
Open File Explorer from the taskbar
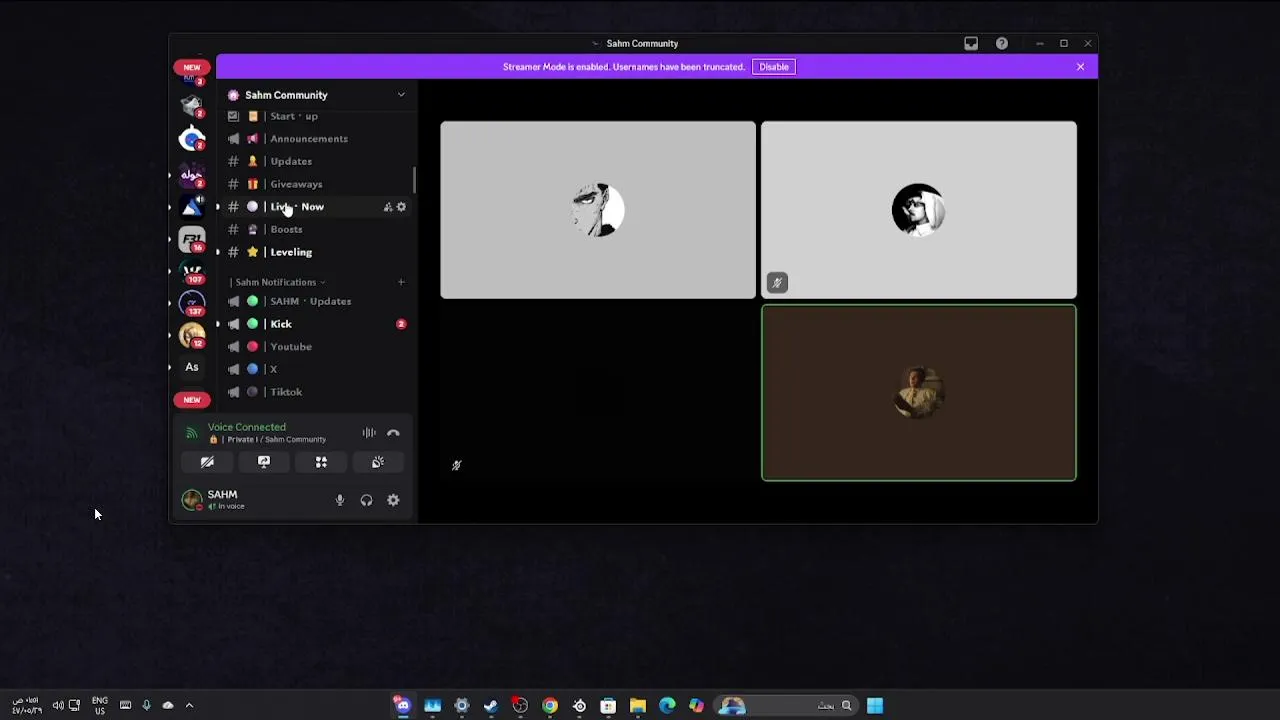(638, 706)
